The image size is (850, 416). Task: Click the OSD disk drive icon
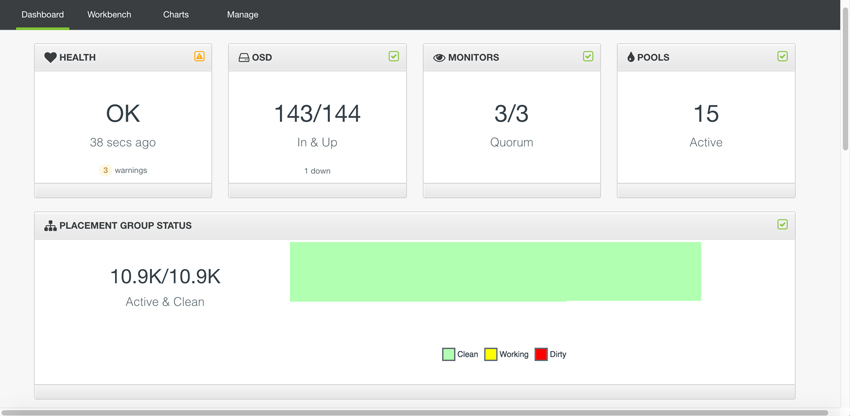pos(244,57)
